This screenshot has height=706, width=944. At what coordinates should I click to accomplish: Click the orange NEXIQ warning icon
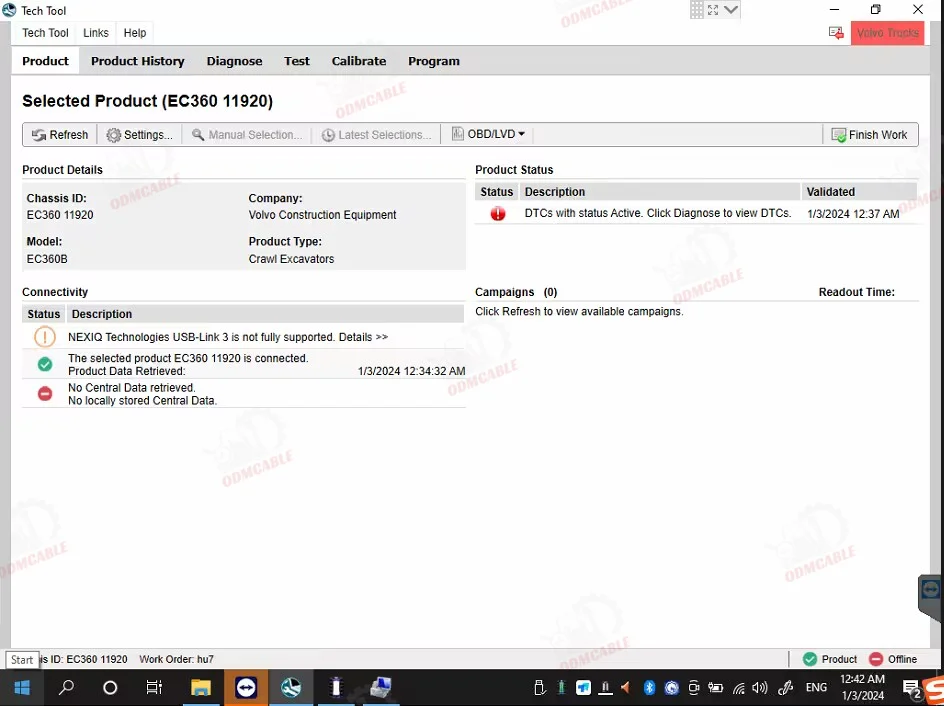pos(45,336)
